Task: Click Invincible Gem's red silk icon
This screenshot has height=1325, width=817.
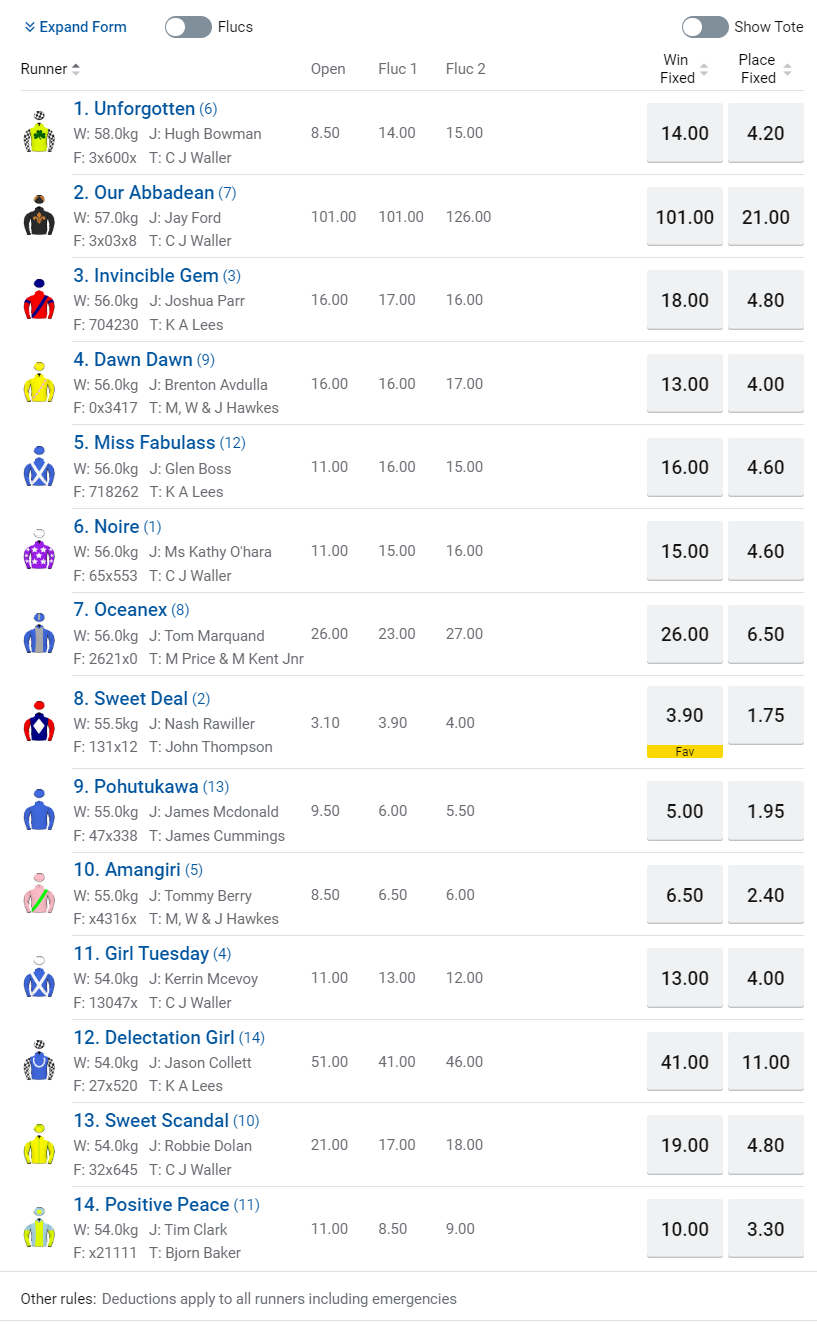Action: coord(39,299)
